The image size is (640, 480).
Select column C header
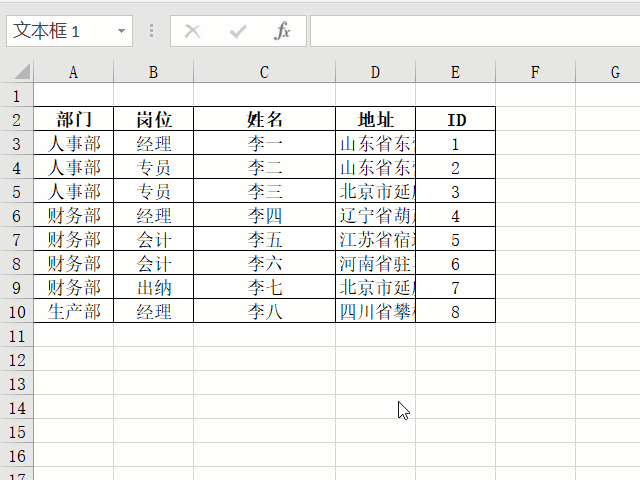[264, 72]
